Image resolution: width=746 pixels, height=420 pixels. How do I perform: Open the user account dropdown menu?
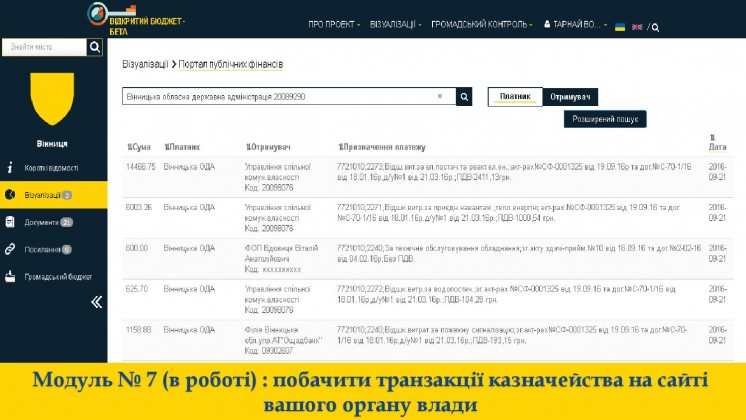coord(575,24)
